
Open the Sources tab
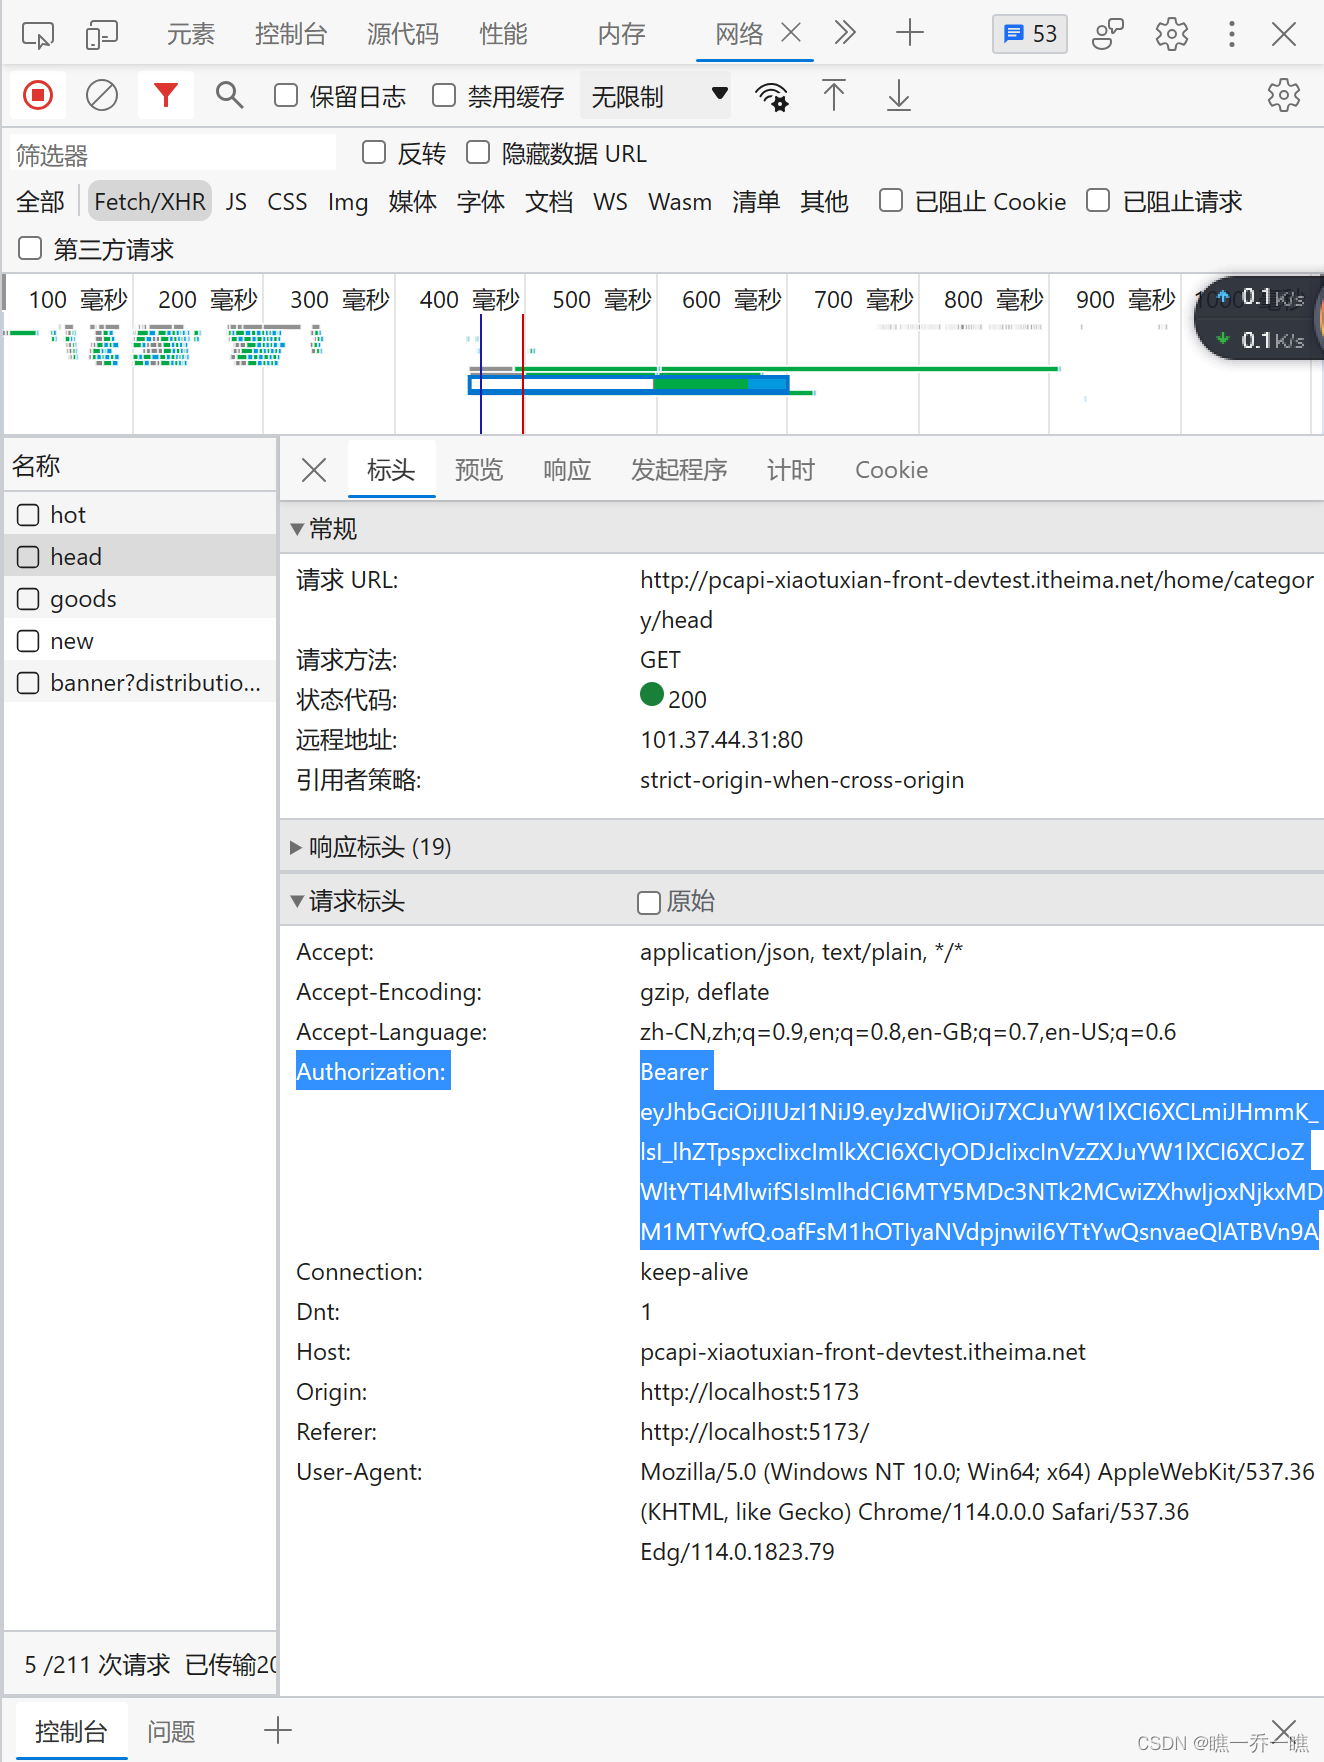click(x=402, y=34)
